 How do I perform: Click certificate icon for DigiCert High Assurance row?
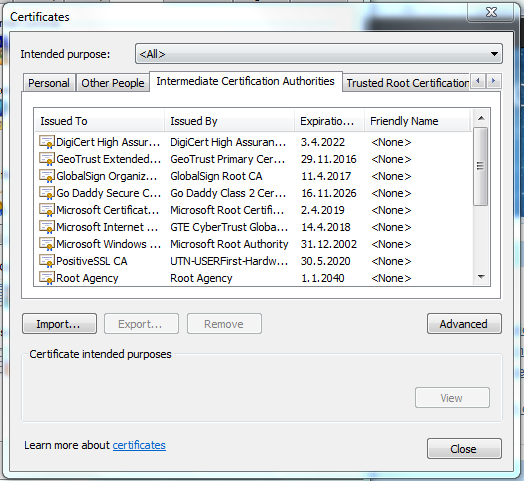47,142
